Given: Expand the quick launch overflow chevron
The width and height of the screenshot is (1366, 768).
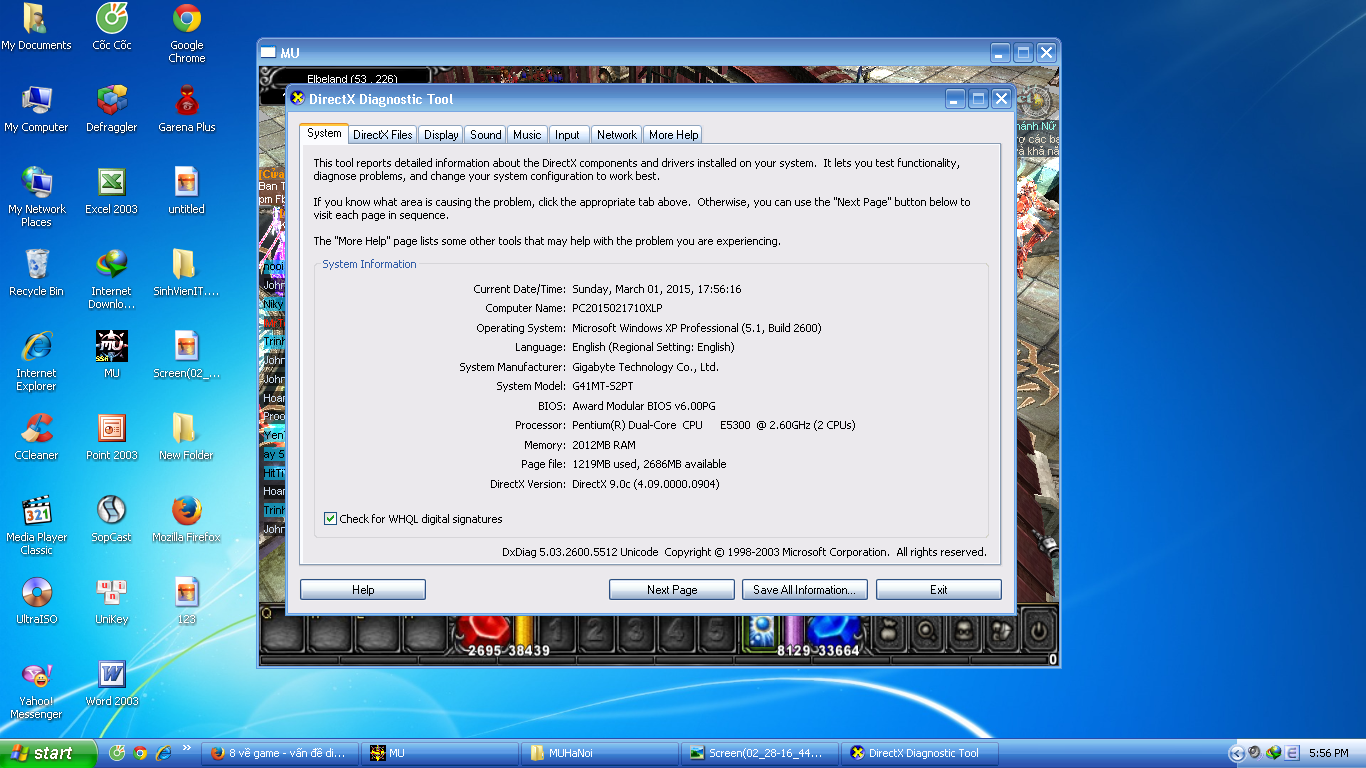Looking at the screenshot, I should point(186,748).
